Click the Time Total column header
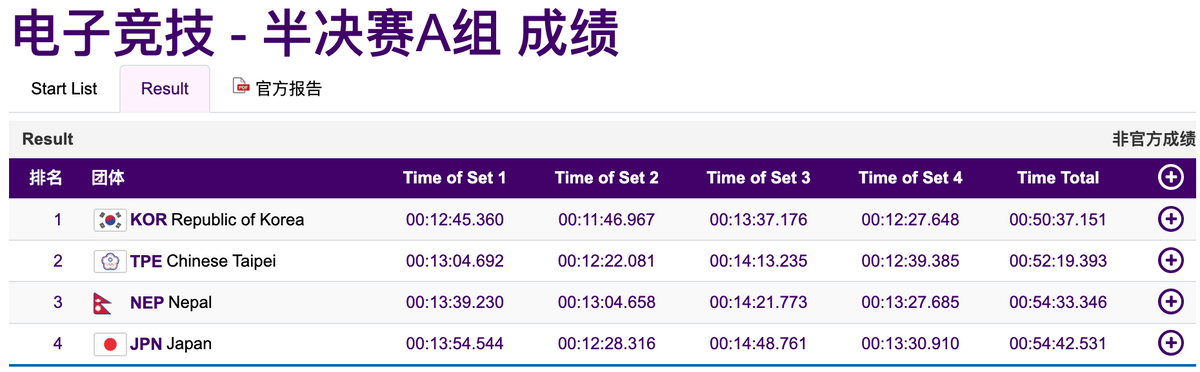 pos(1058,178)
